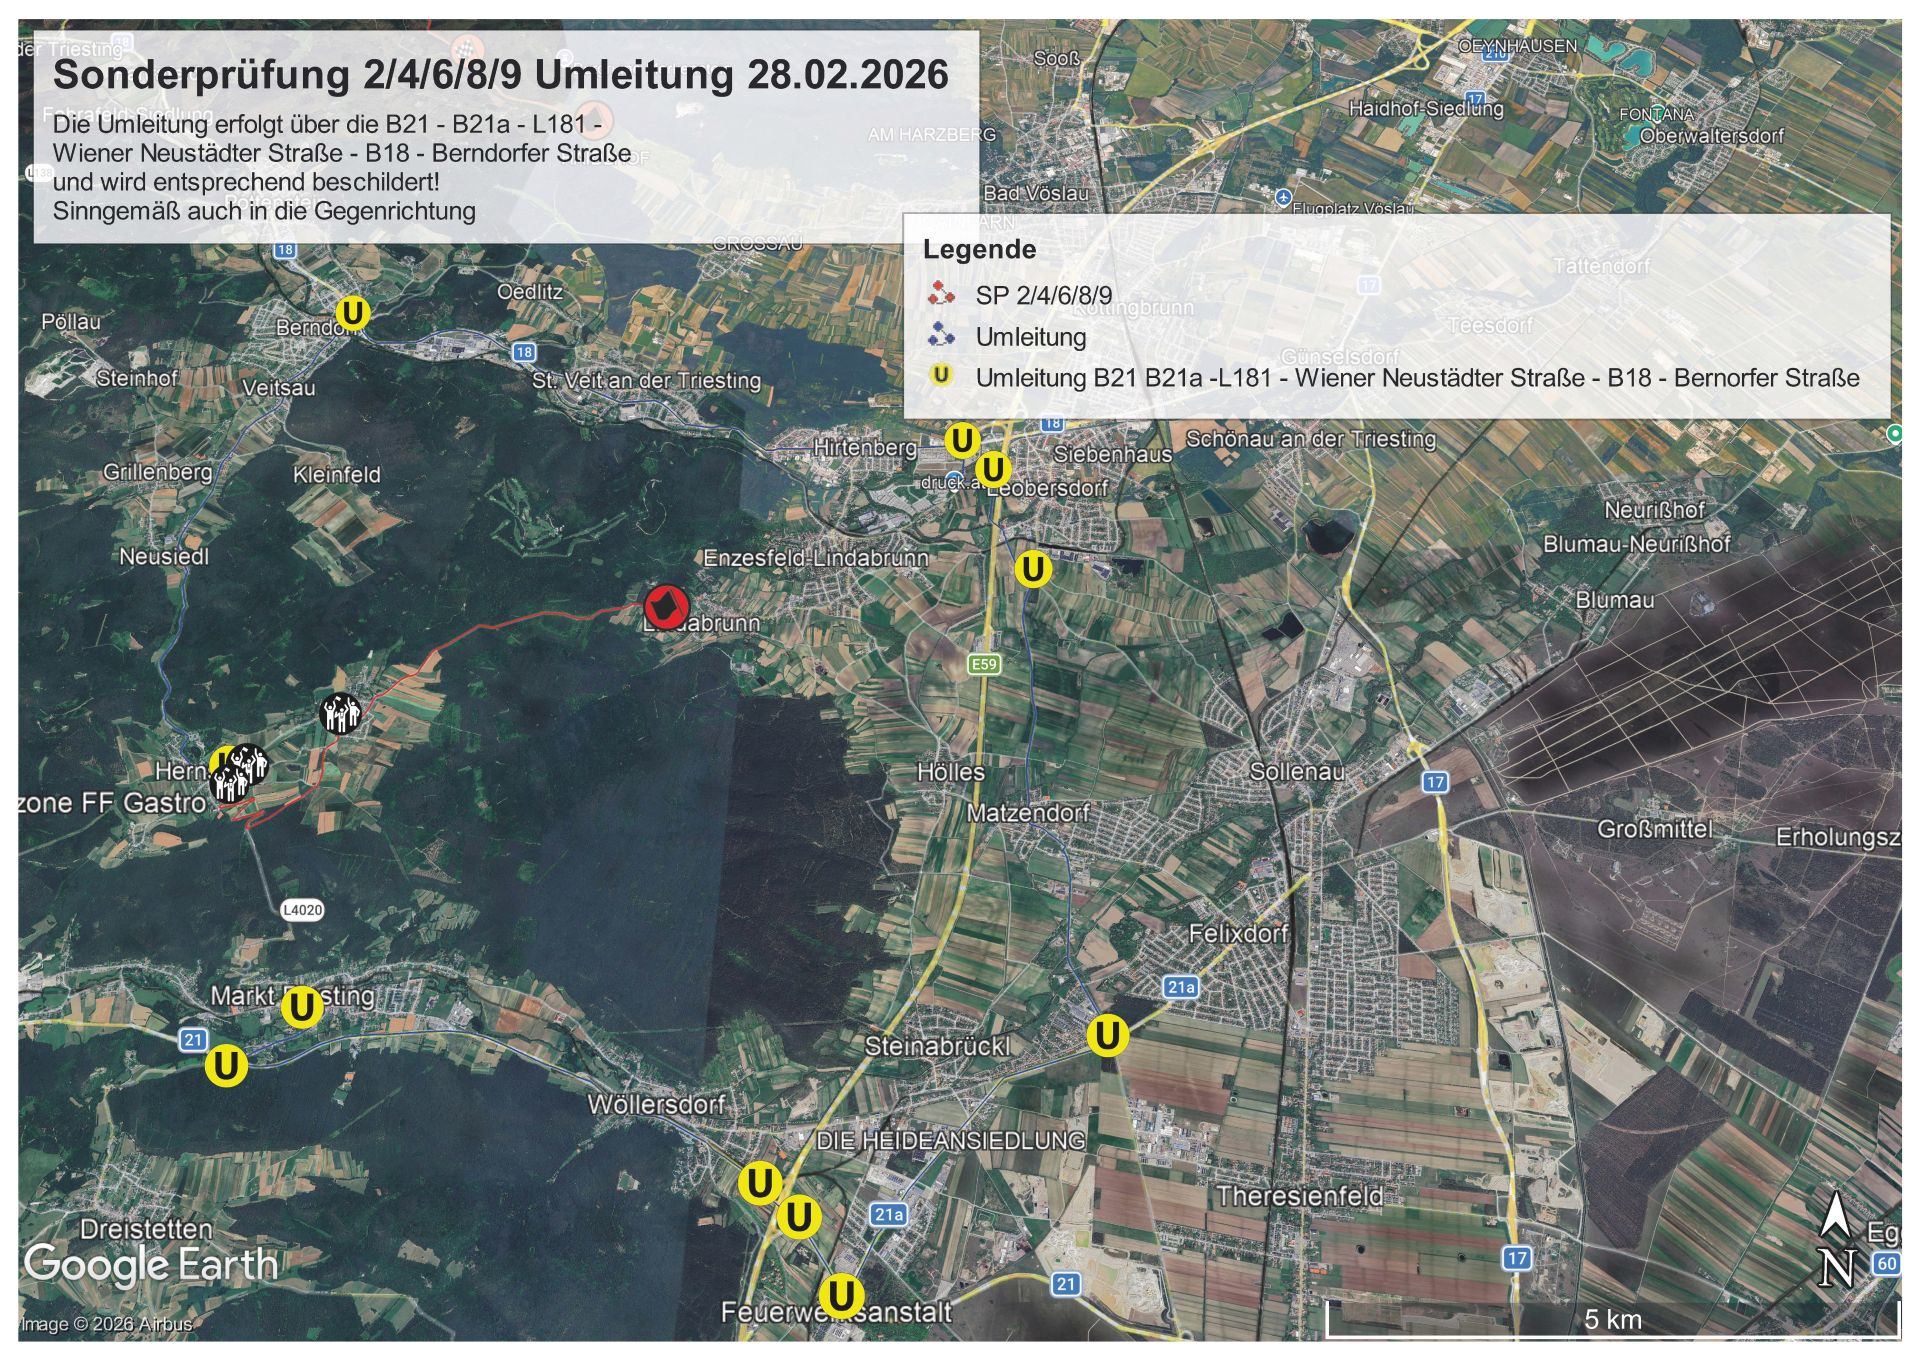Click the U marker on the Leobersdorf label

coord(993,469)
